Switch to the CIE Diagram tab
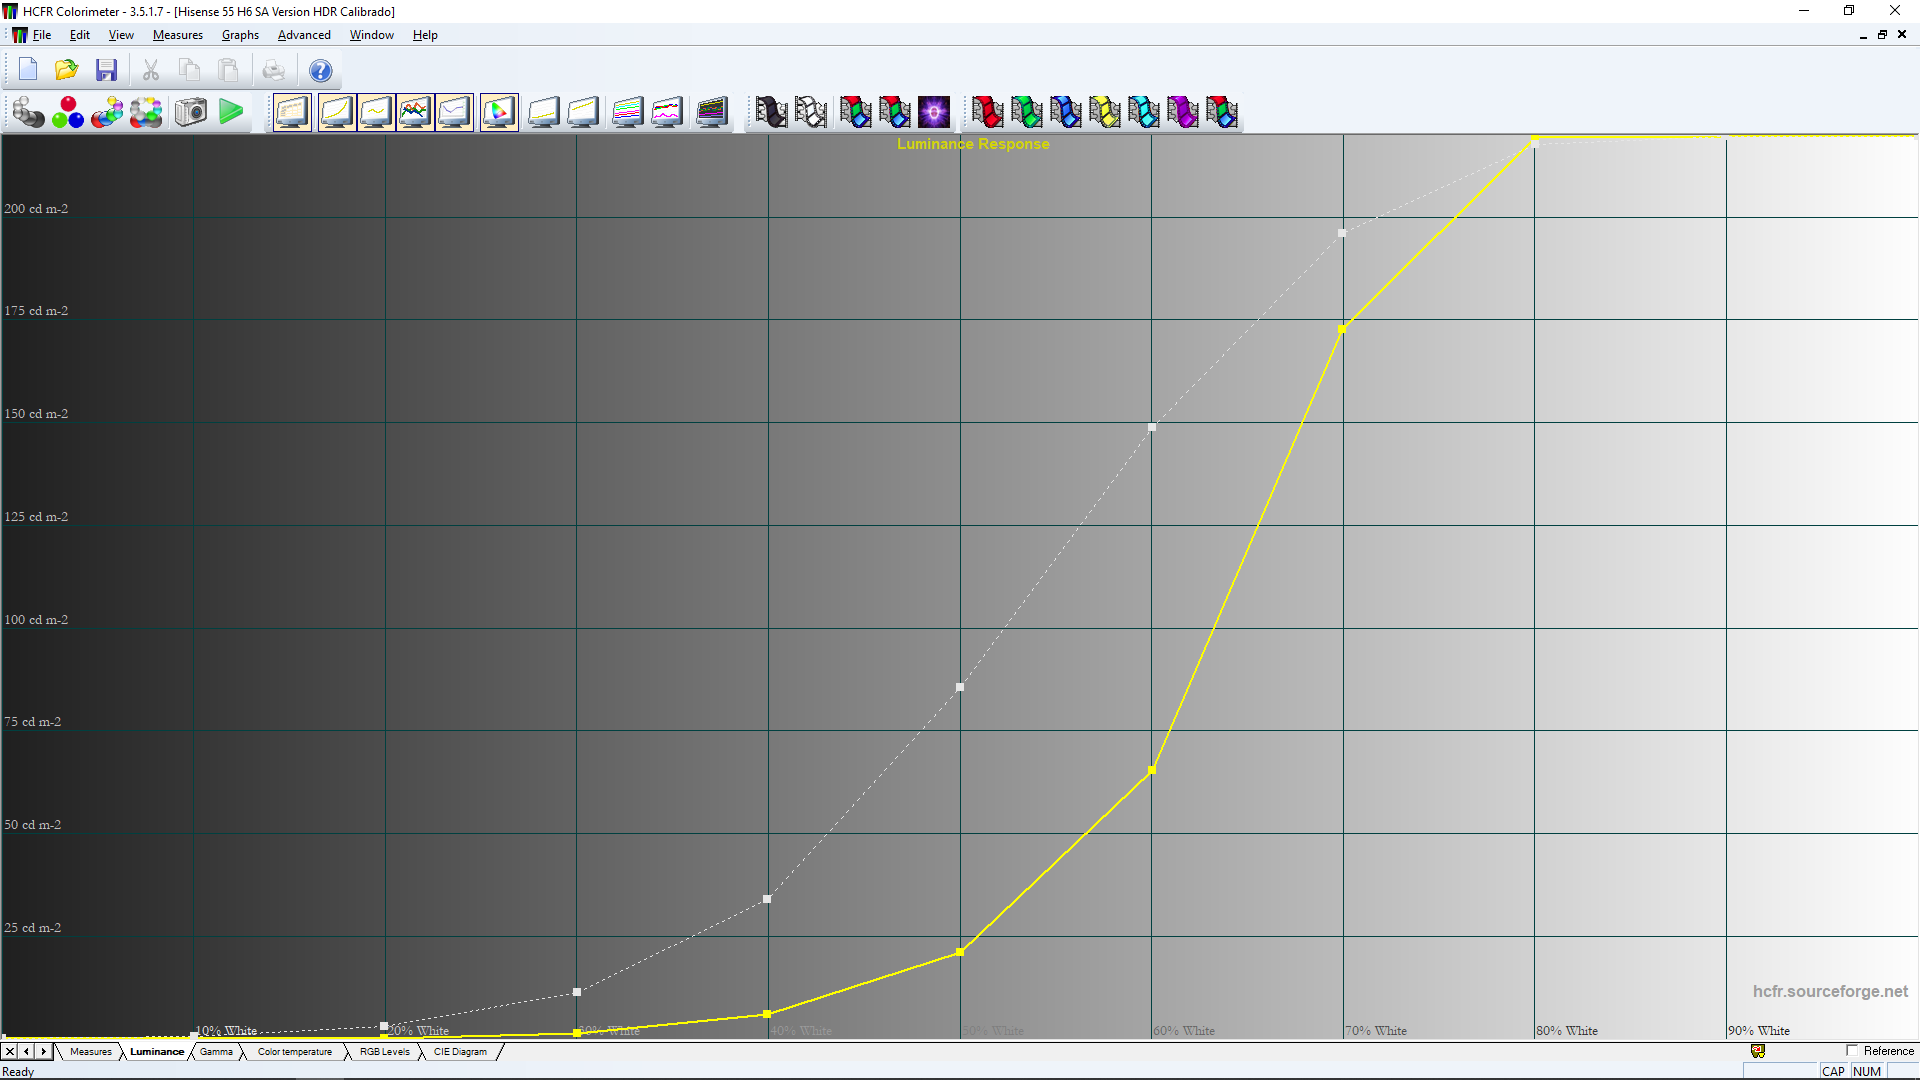 [x=460, y=1052]
